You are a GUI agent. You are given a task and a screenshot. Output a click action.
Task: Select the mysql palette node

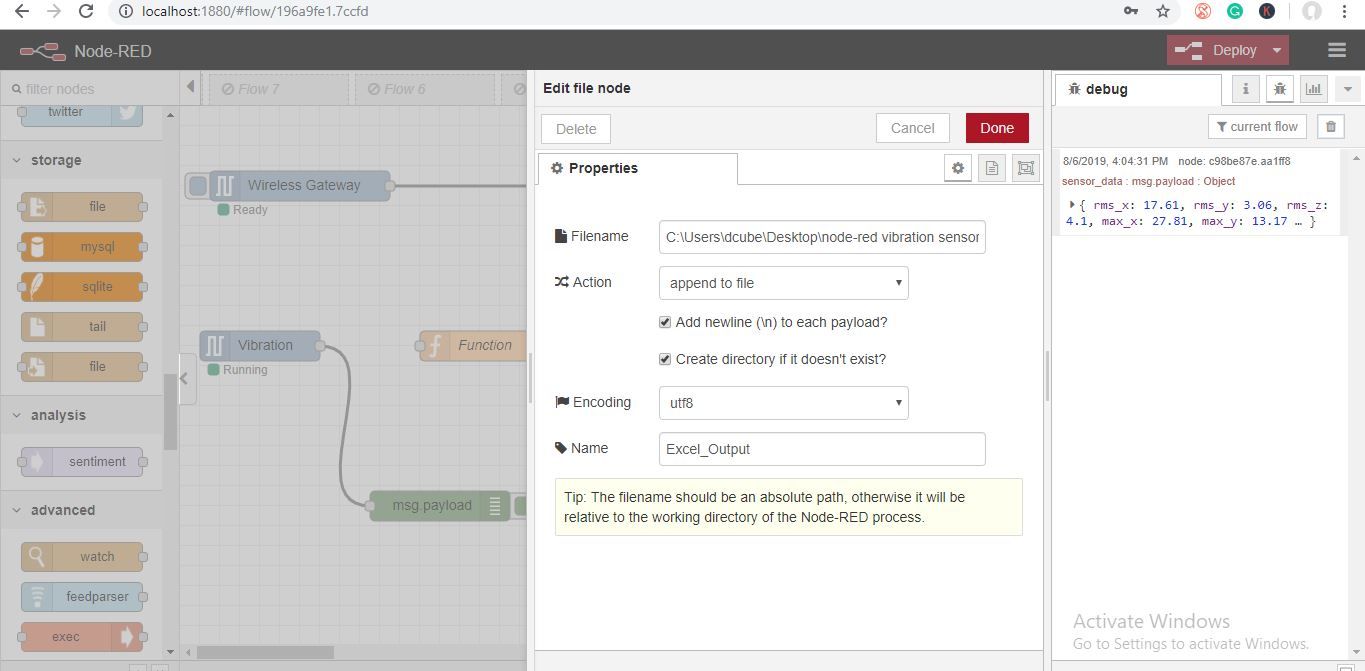tap(82, 247)
